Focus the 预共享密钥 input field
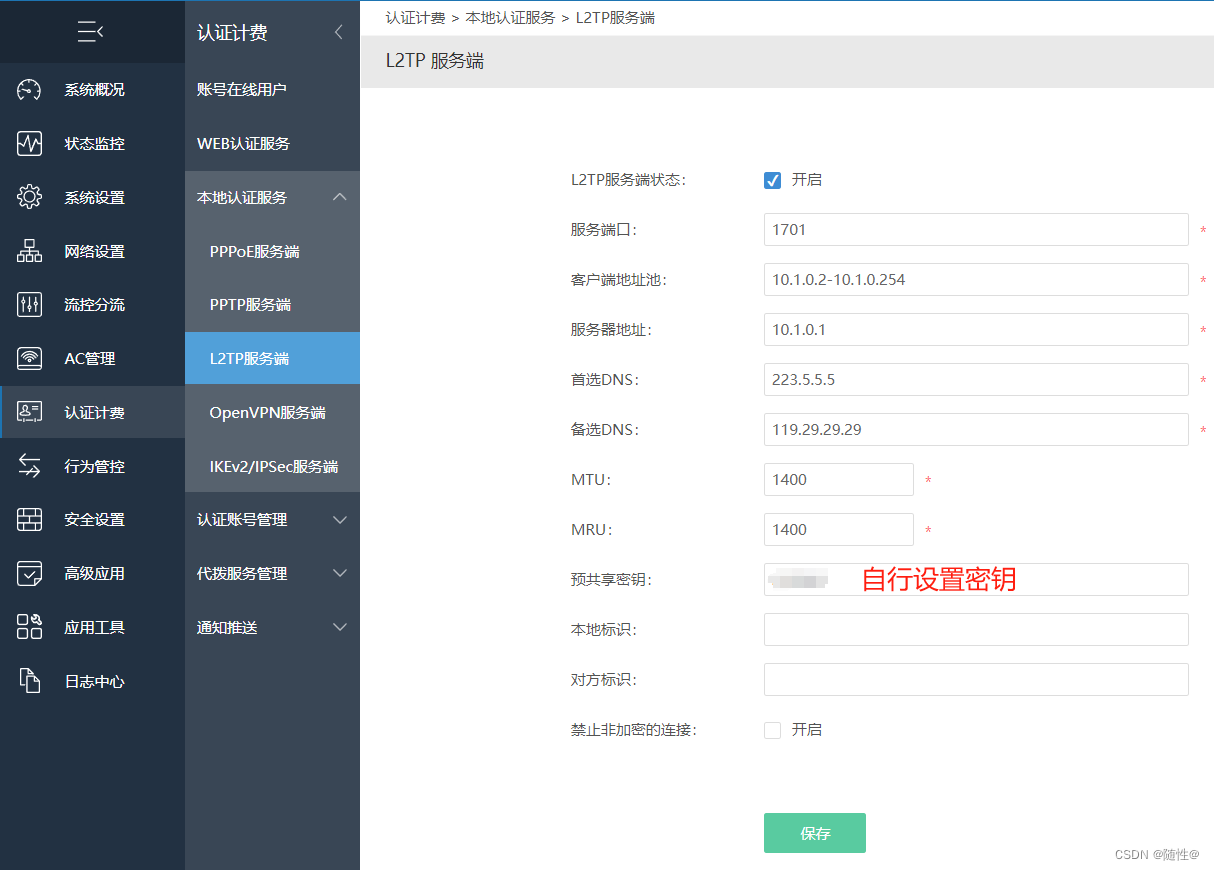 (976, 580)
